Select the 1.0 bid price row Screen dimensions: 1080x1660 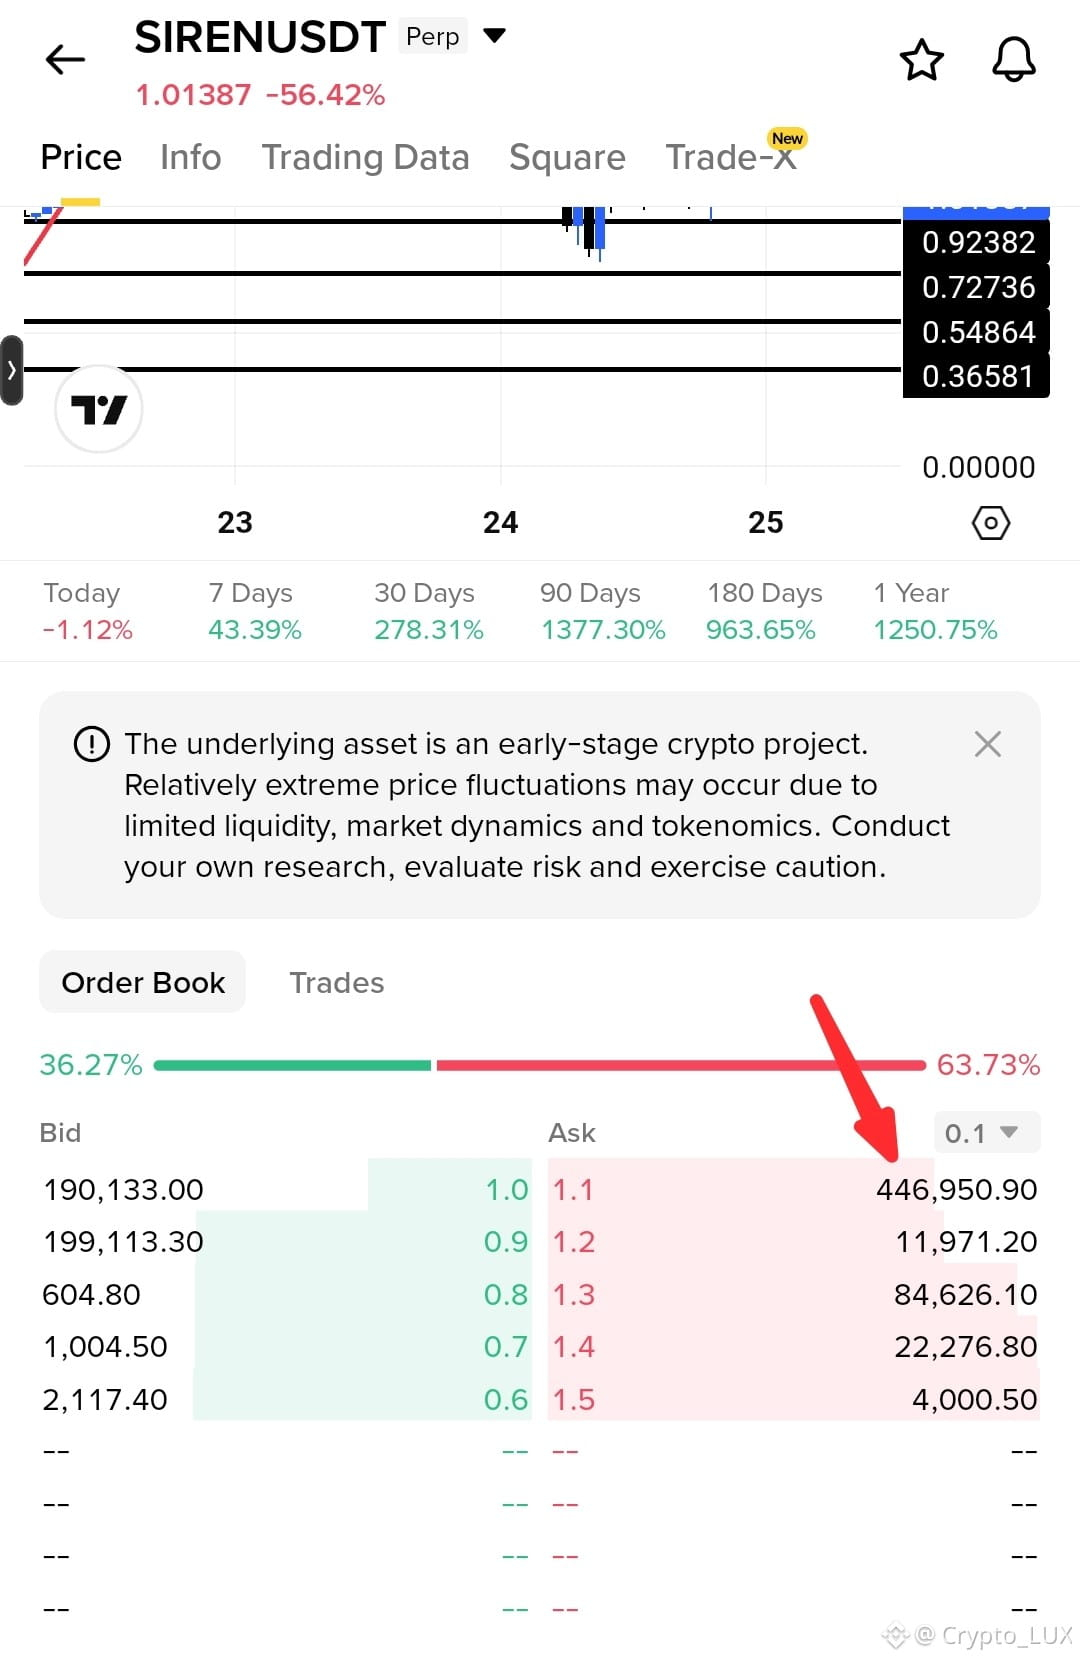(286, 1189)
